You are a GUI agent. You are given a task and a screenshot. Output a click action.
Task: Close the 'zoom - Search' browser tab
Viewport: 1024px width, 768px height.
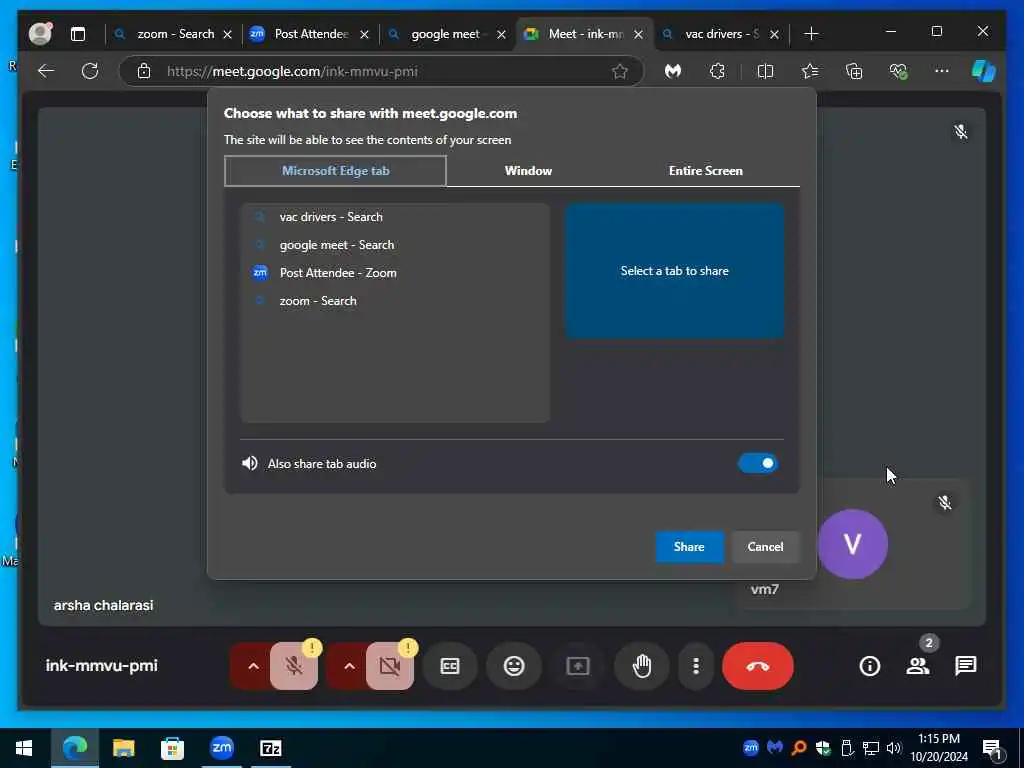[x=227, y=35]
